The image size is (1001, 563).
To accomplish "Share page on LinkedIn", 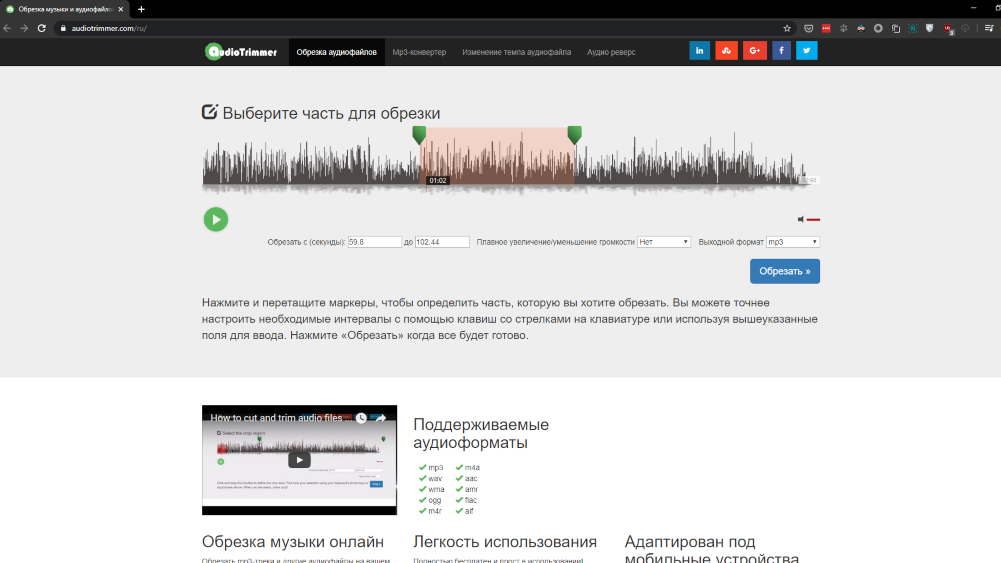I will pos(700,50).
